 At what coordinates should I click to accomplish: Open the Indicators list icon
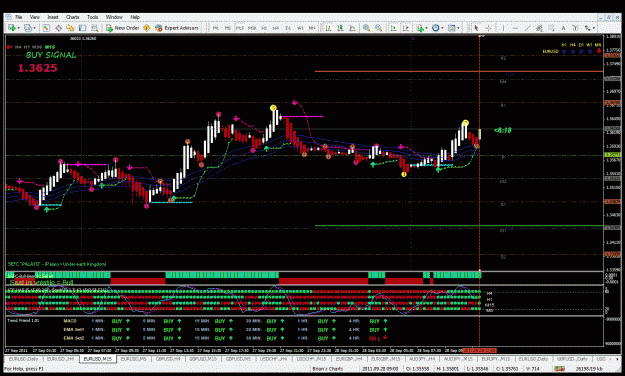coord(420,28)
